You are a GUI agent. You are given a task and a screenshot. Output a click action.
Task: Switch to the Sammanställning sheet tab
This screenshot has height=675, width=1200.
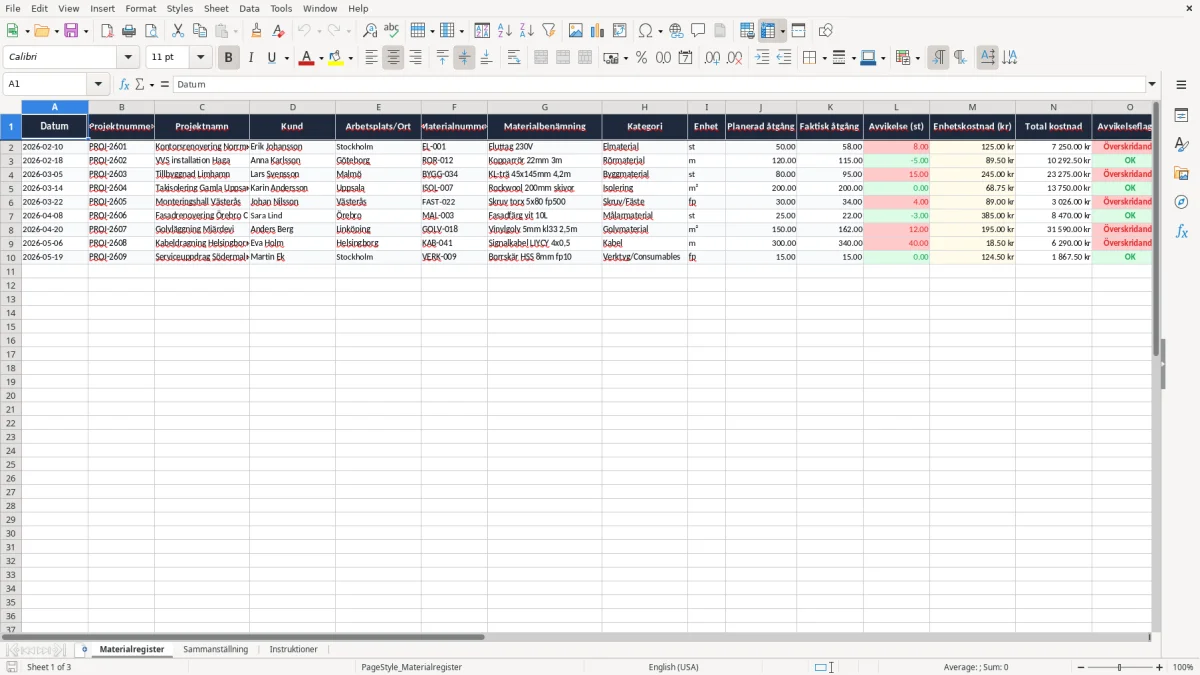click(215, 650)
